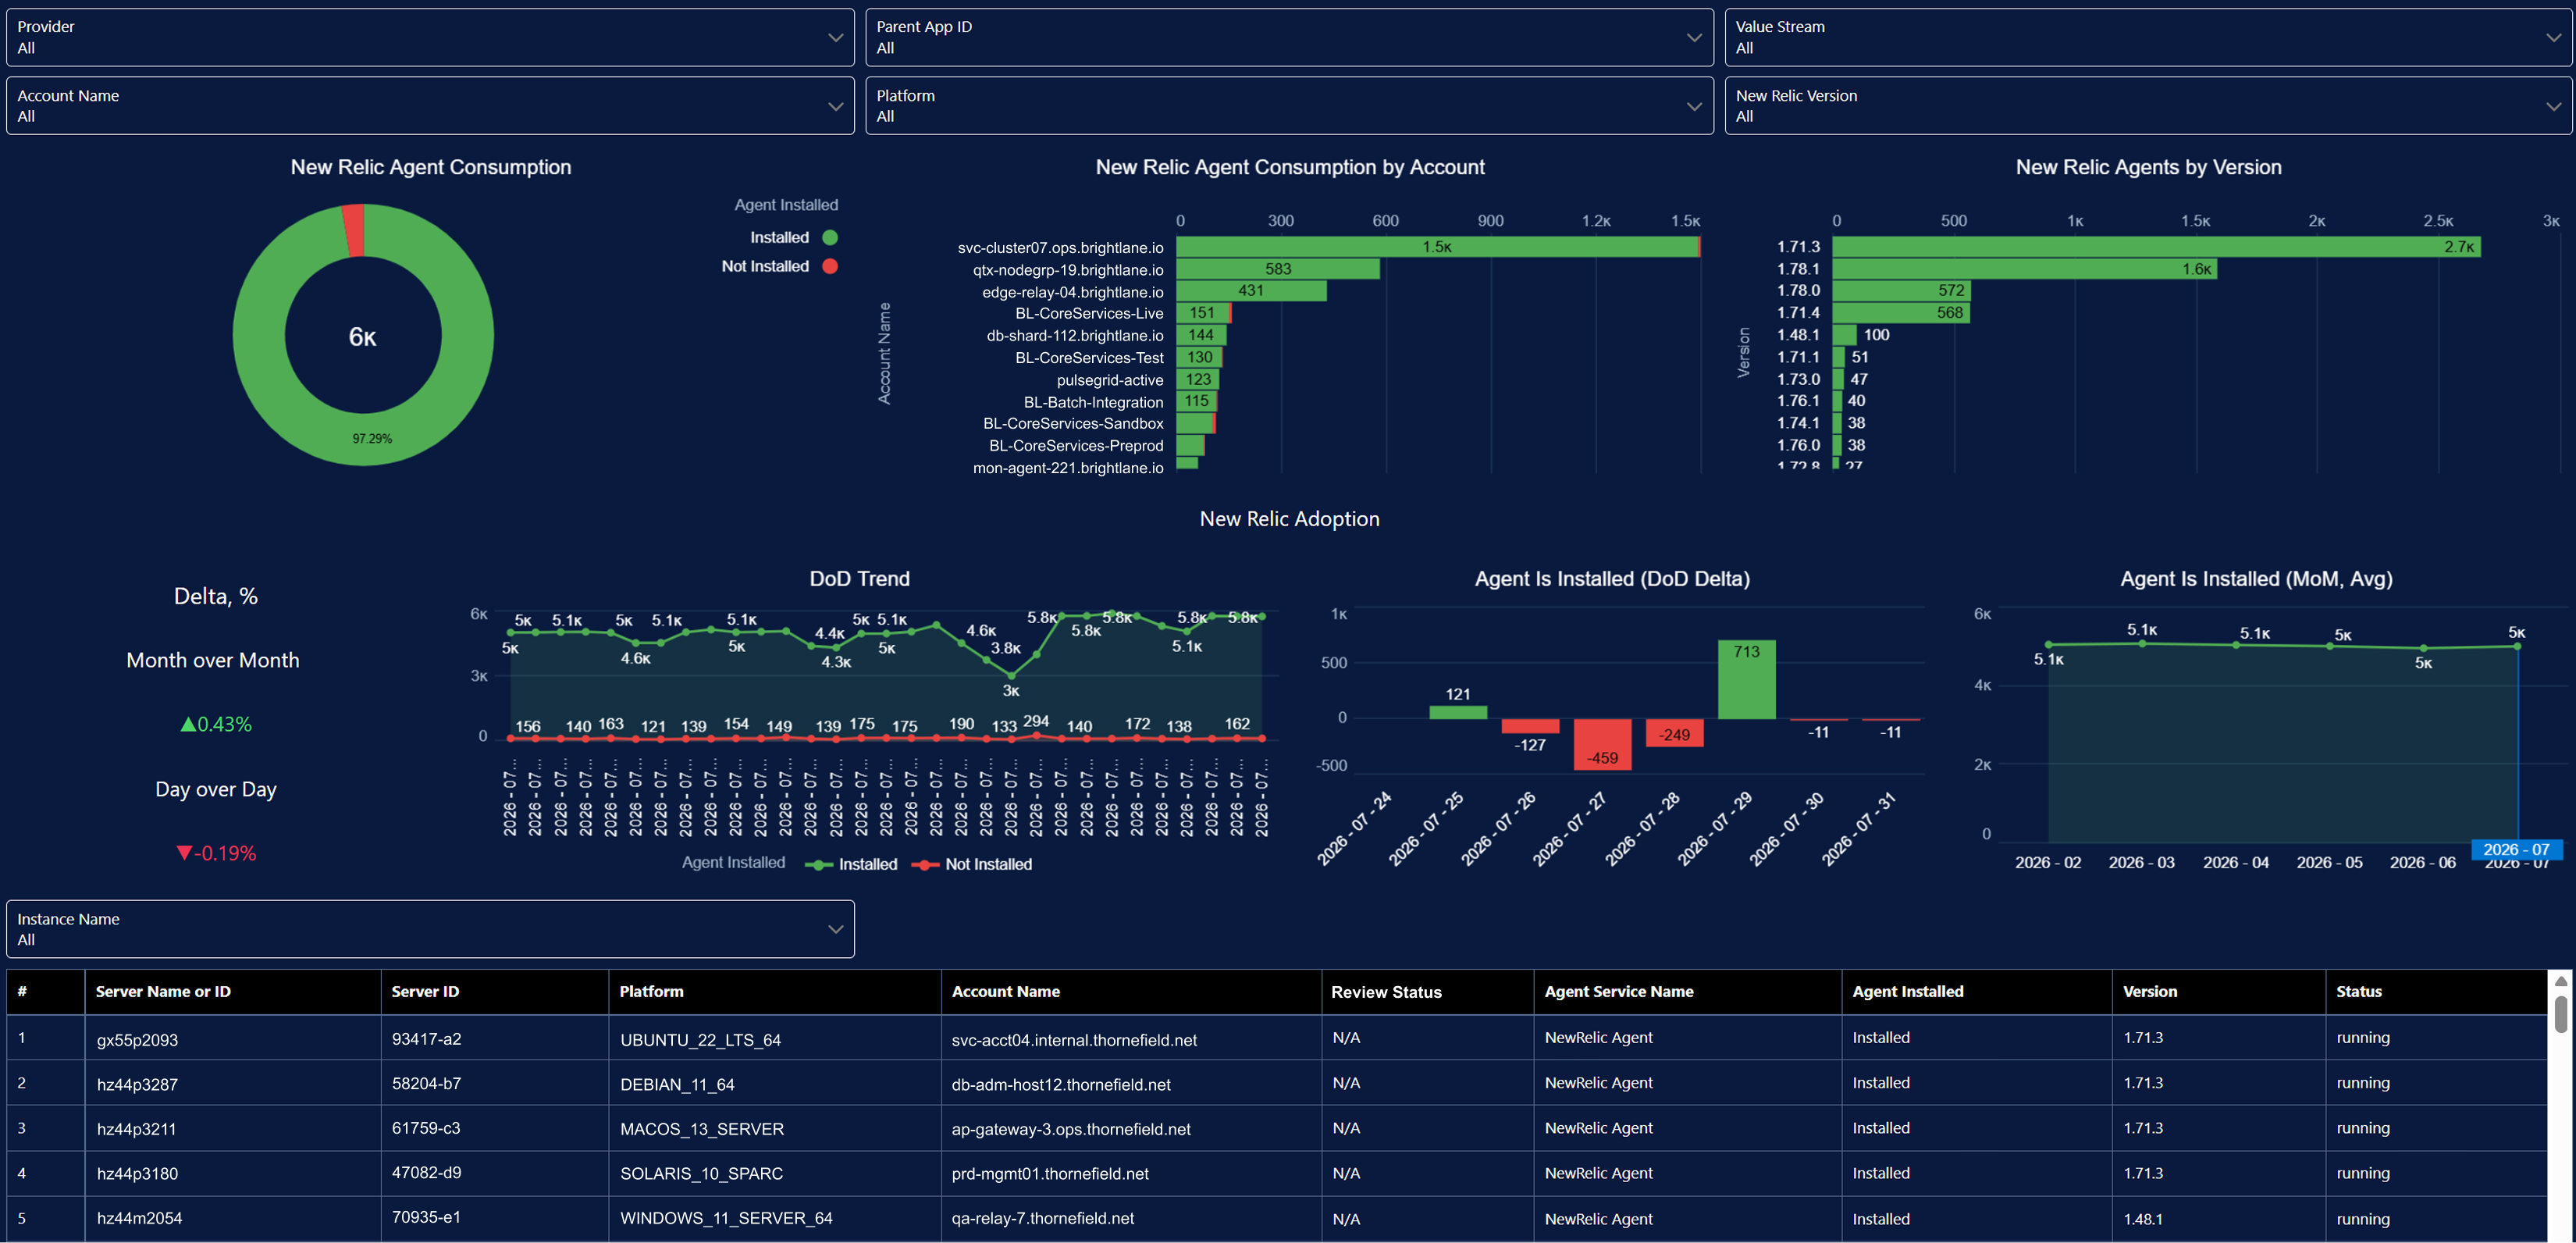
Task: Click the version 1.48.1 bar with 100
Action: pyautogui.click(x=1844, y=334)
